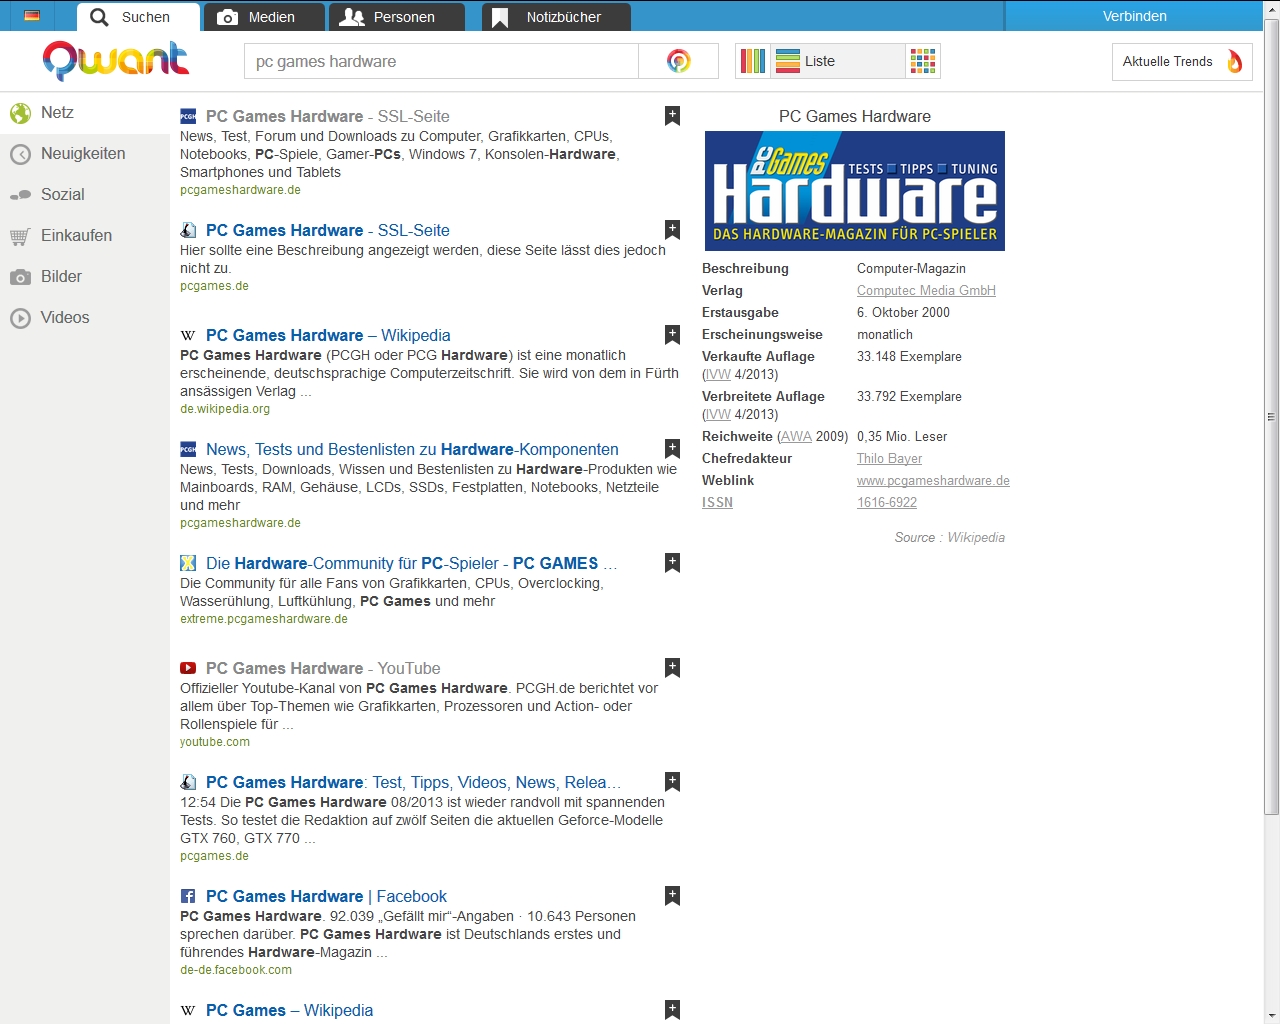
Task: Focus the search field with pc games hardware
Action: (x=441, y=61)
